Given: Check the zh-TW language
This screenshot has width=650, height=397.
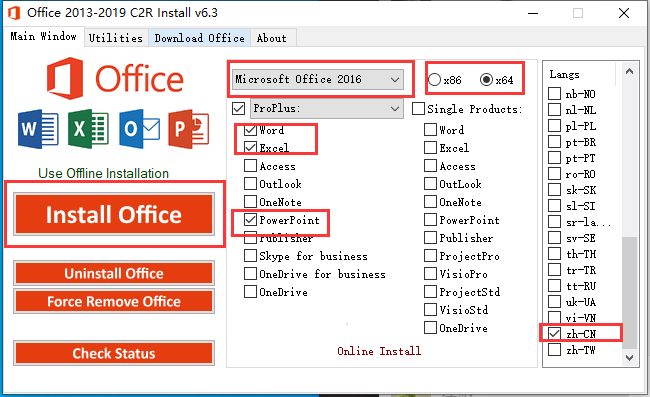Looking at the screenshot, I should click(x=554, y=350).
